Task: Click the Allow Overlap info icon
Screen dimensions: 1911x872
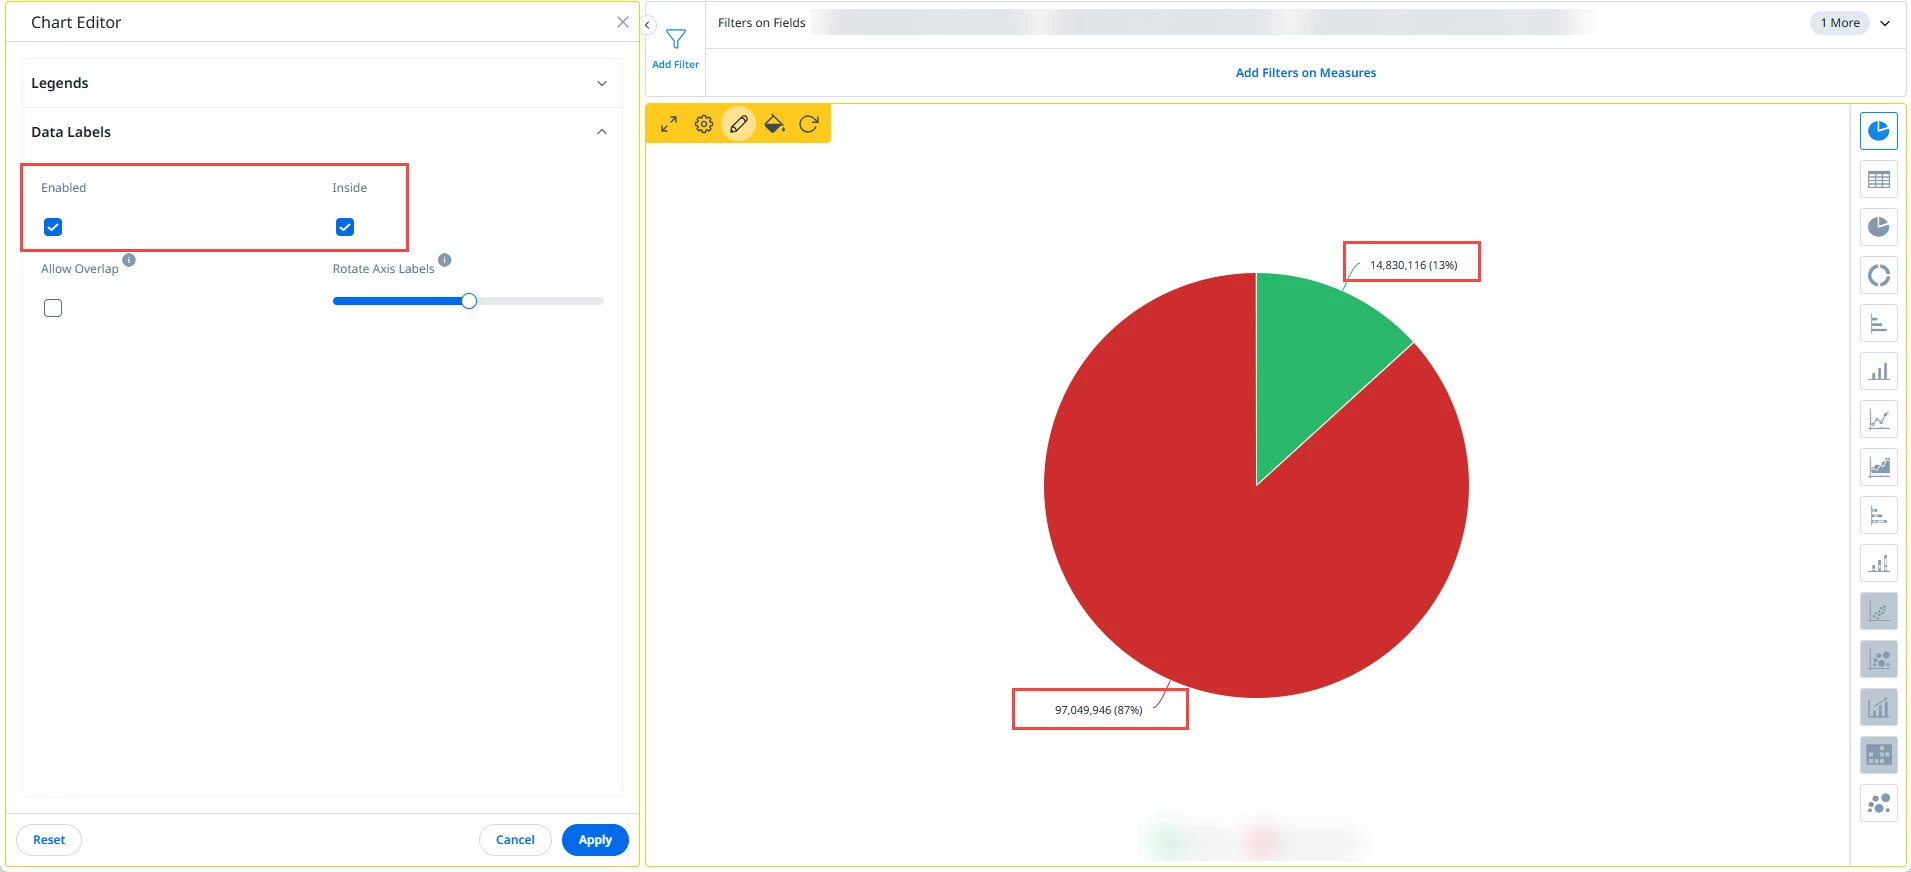Action: click(129, 260)
